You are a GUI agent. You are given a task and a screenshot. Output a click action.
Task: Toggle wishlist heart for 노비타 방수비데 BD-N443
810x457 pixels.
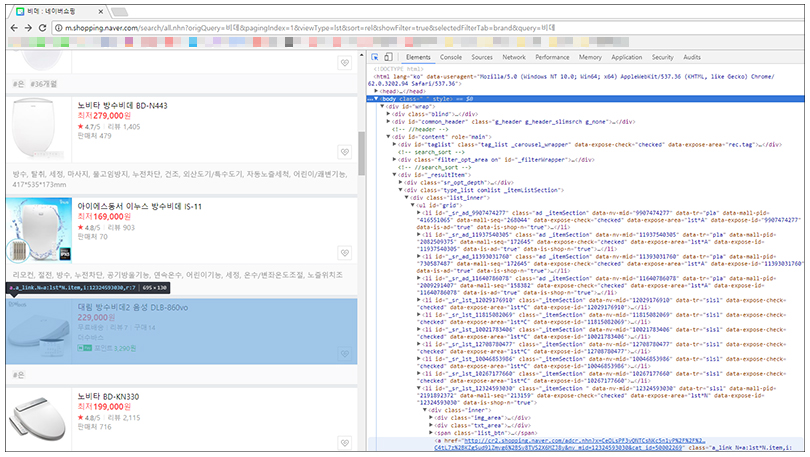(x=345, y=152)
